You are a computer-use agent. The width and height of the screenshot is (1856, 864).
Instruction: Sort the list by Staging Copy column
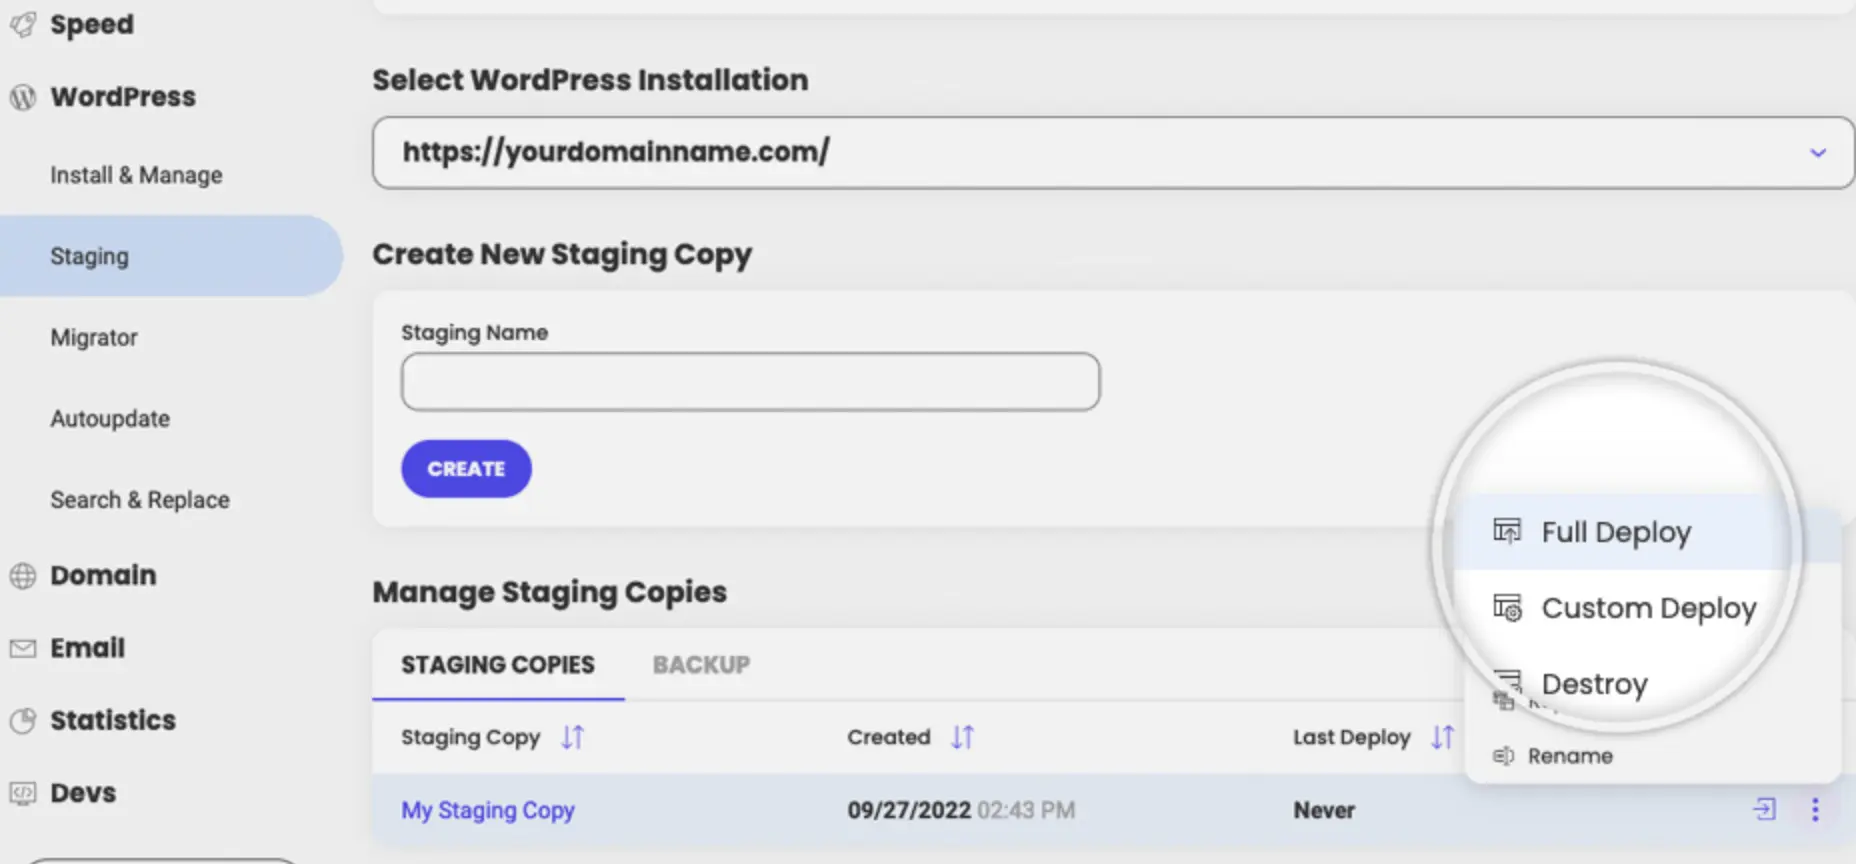coord(572,738)
